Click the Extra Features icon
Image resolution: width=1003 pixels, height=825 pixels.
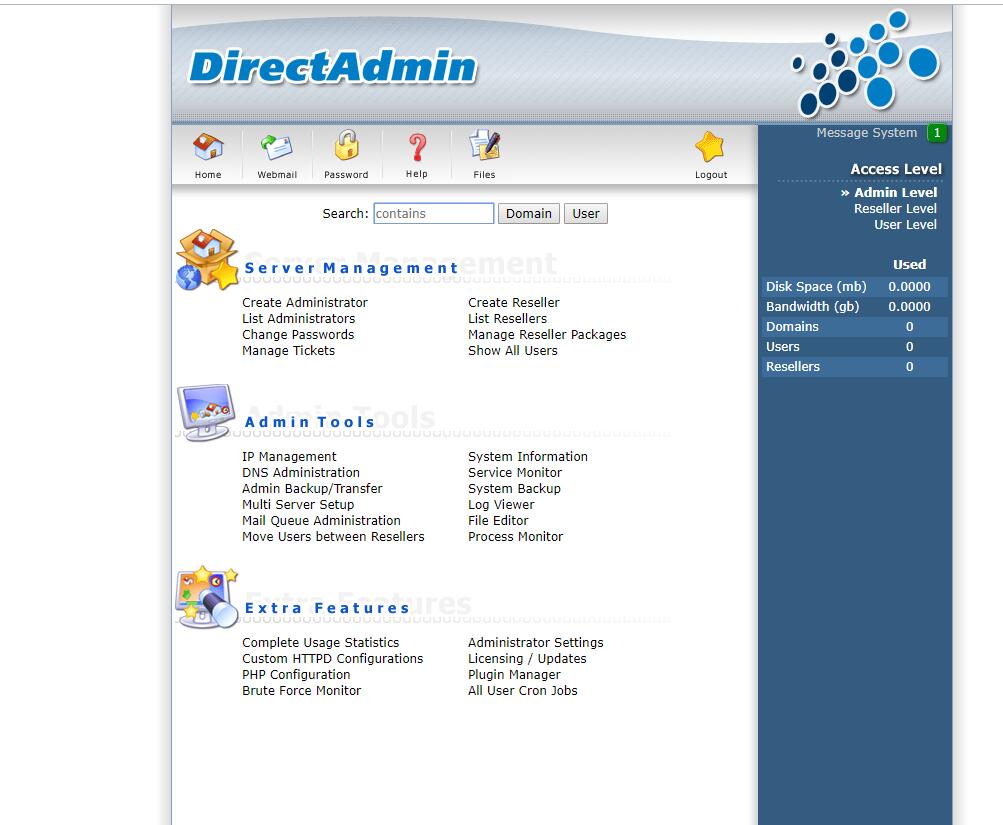tap(206, 597)
